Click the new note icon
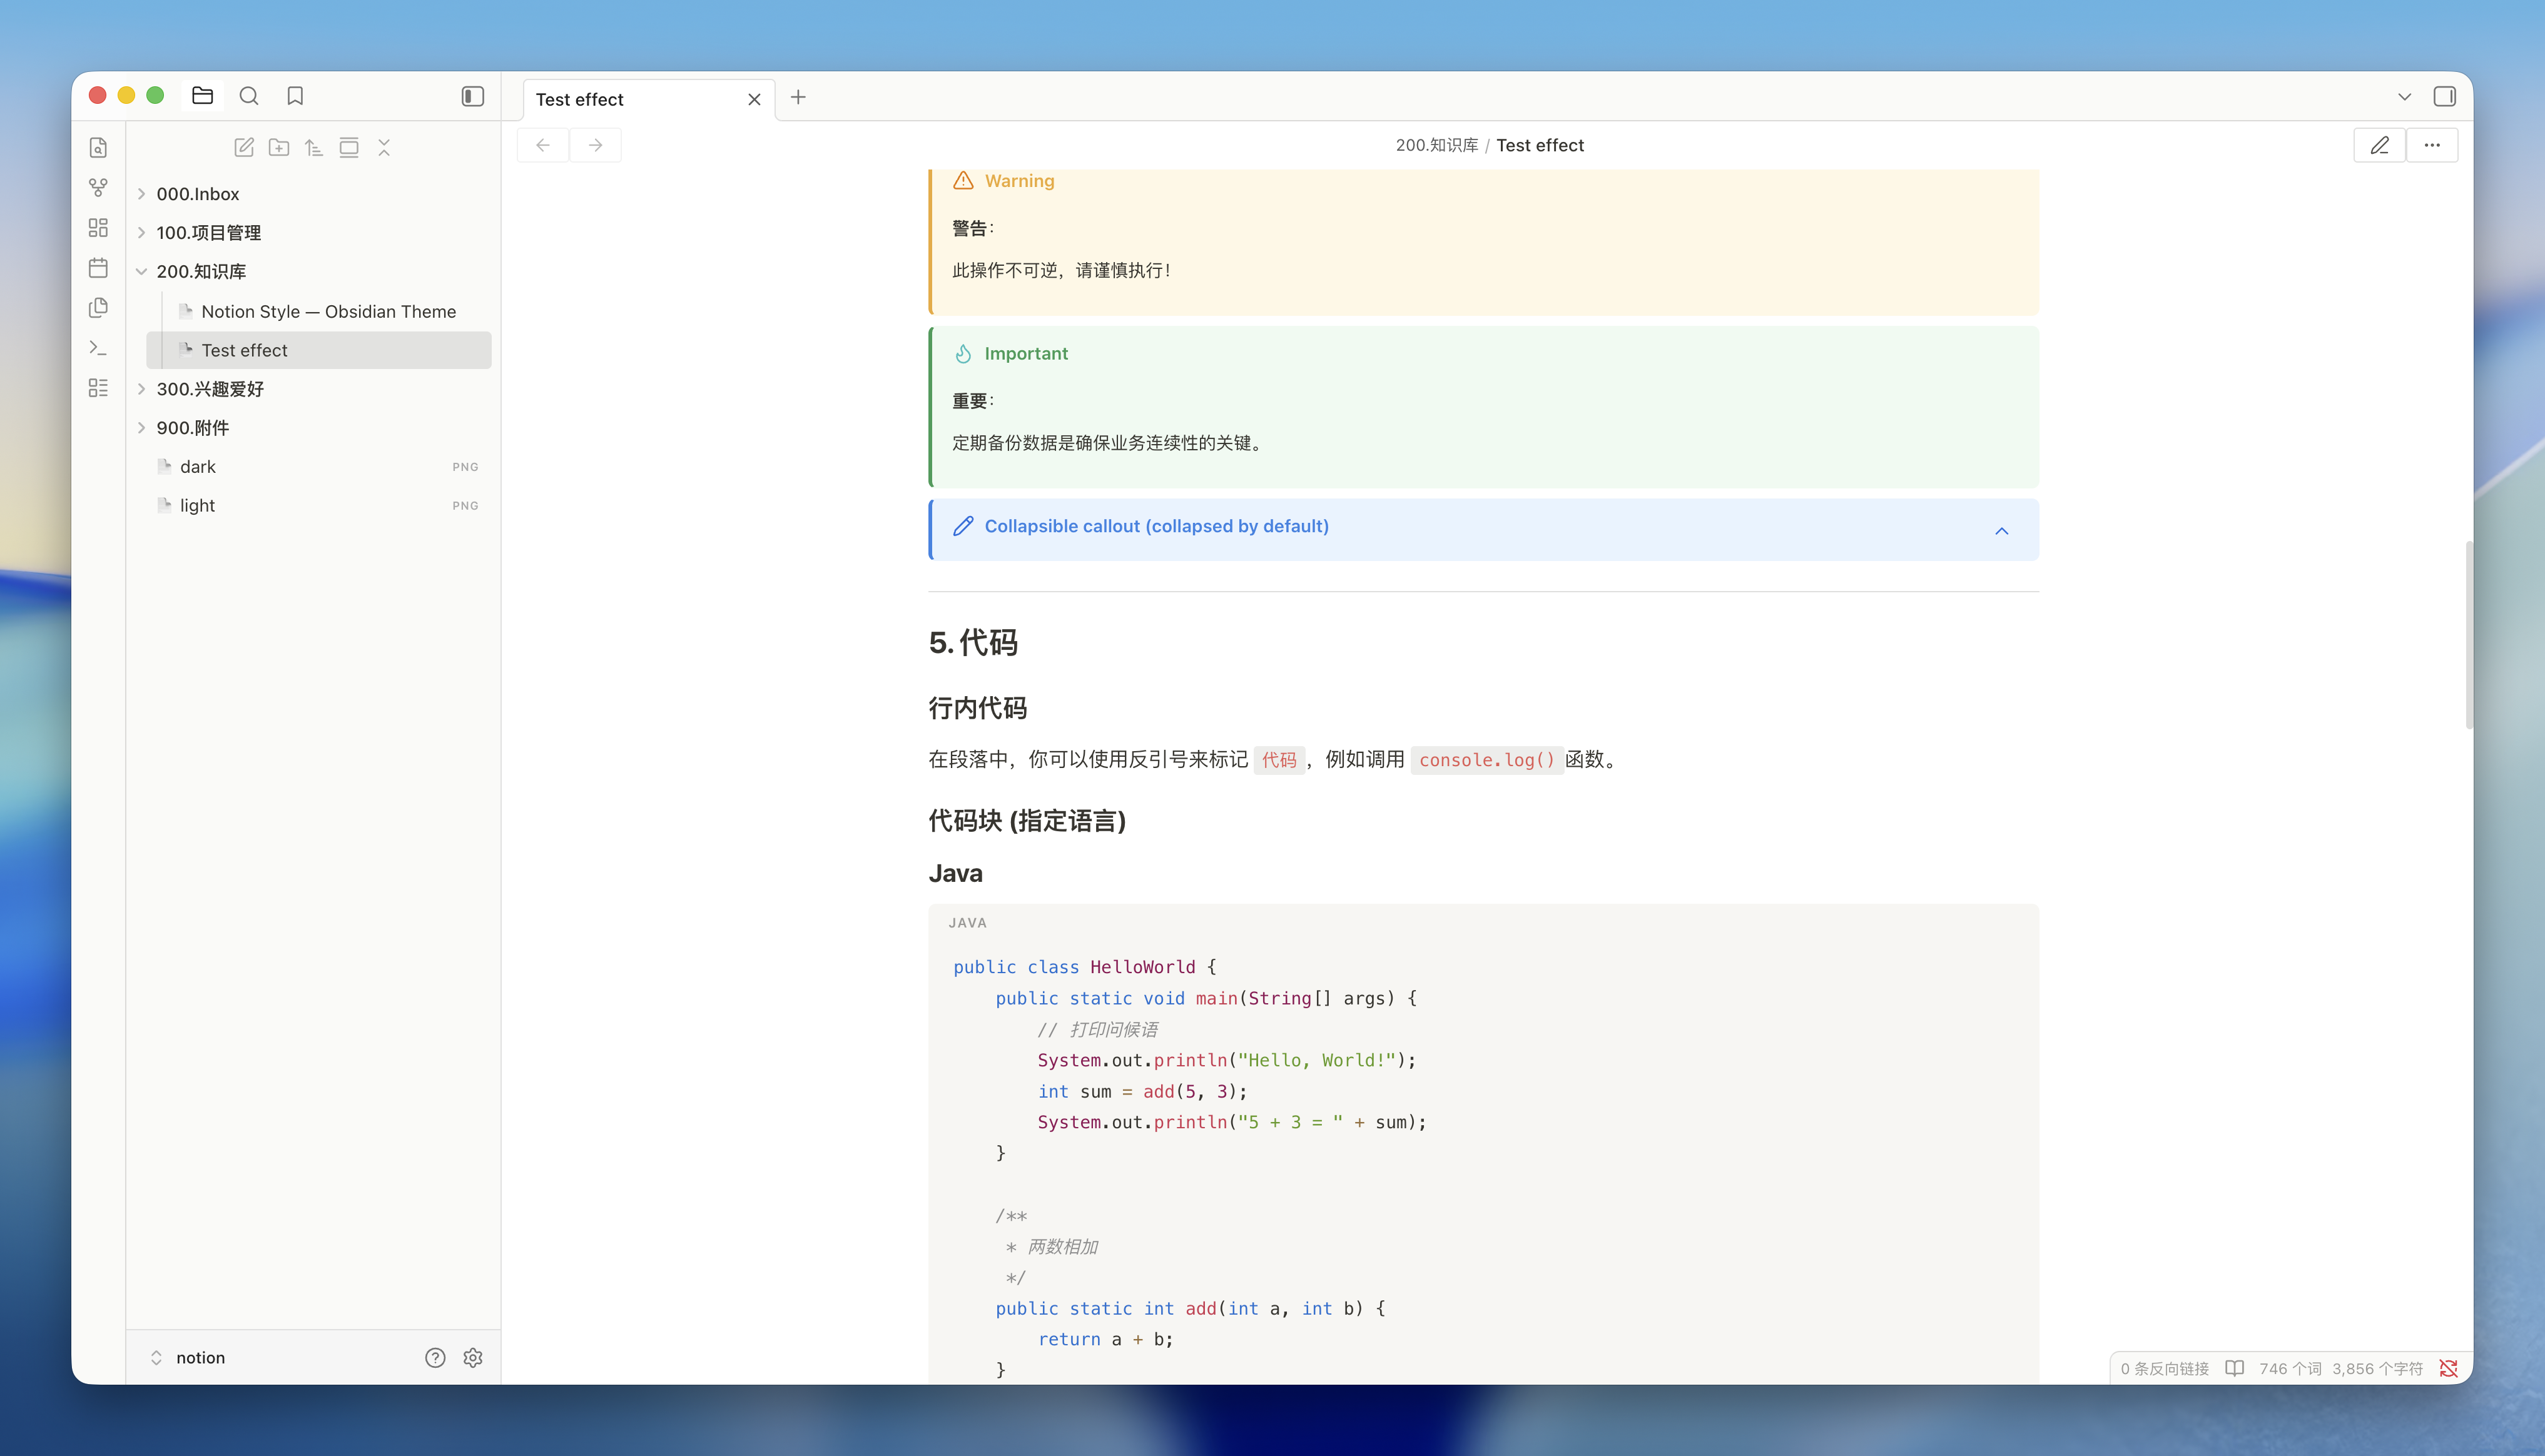Image resolution: width=2545 pixels, height=1456 pixels. click(244, 148)
